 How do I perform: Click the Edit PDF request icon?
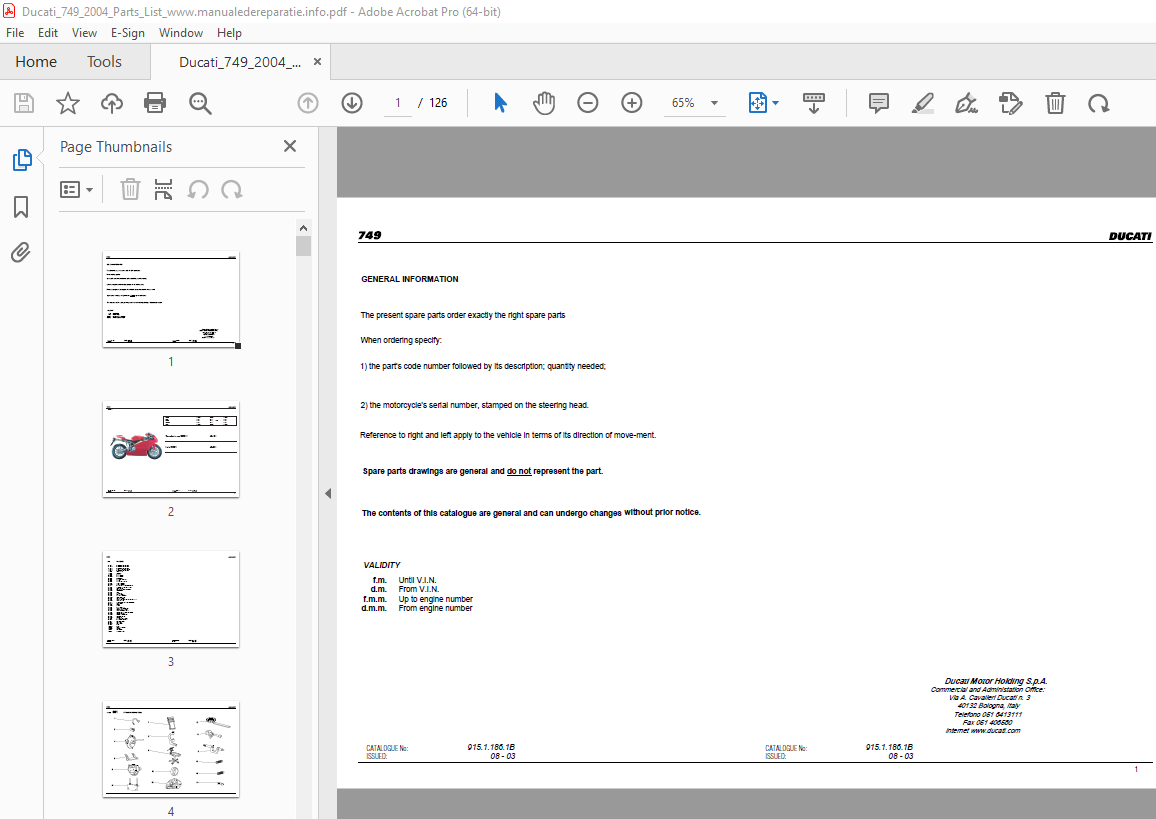tap(1010, 103)
